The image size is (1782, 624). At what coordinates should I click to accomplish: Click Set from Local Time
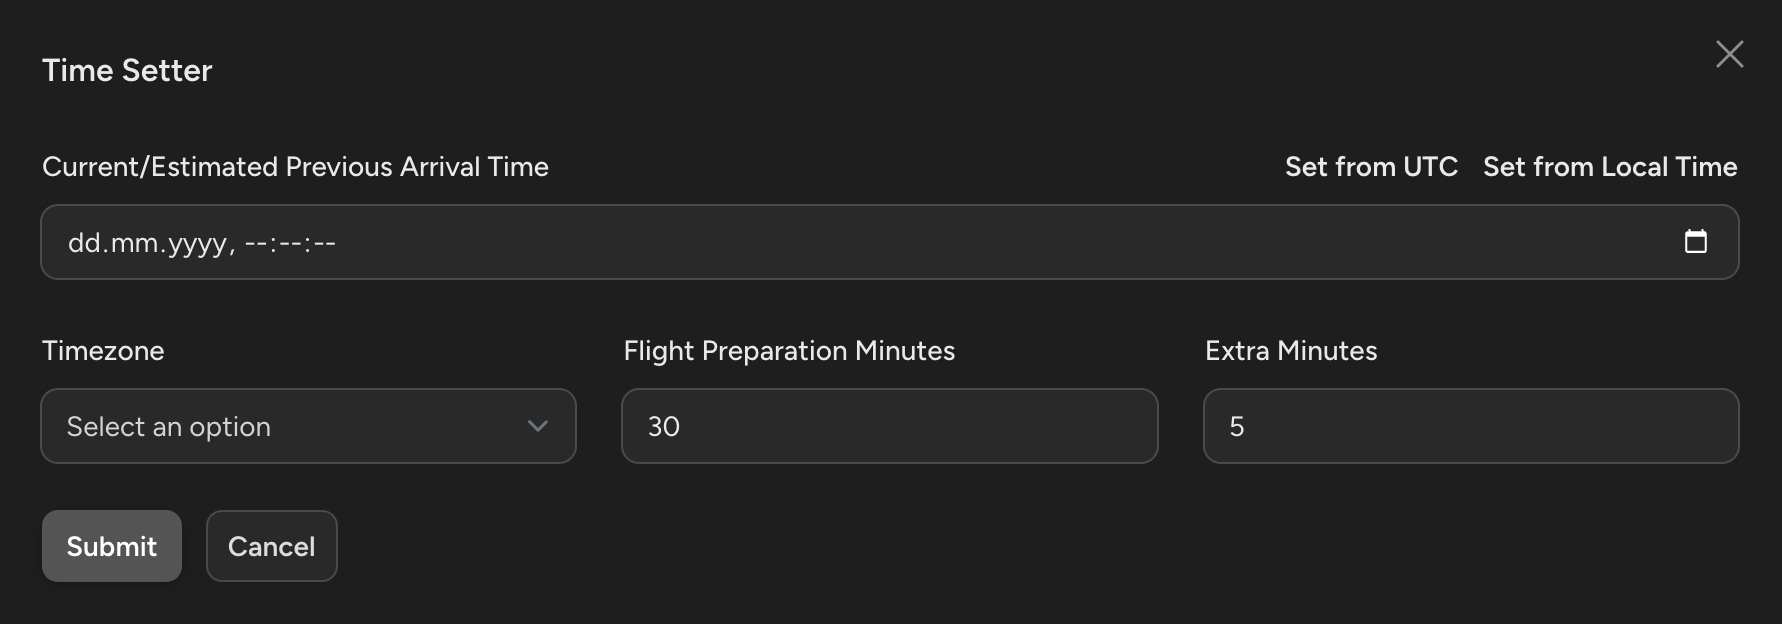tap(1610, 166)
